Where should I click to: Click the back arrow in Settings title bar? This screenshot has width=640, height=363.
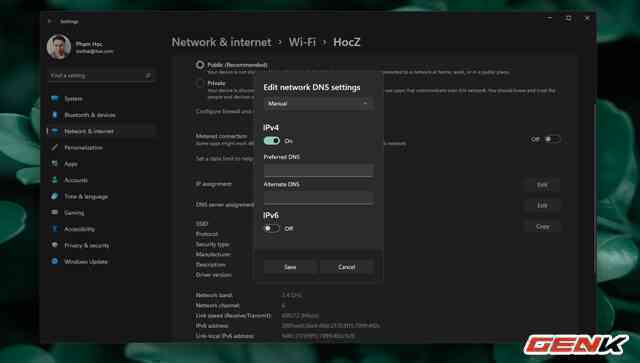(x=50, y=21)
